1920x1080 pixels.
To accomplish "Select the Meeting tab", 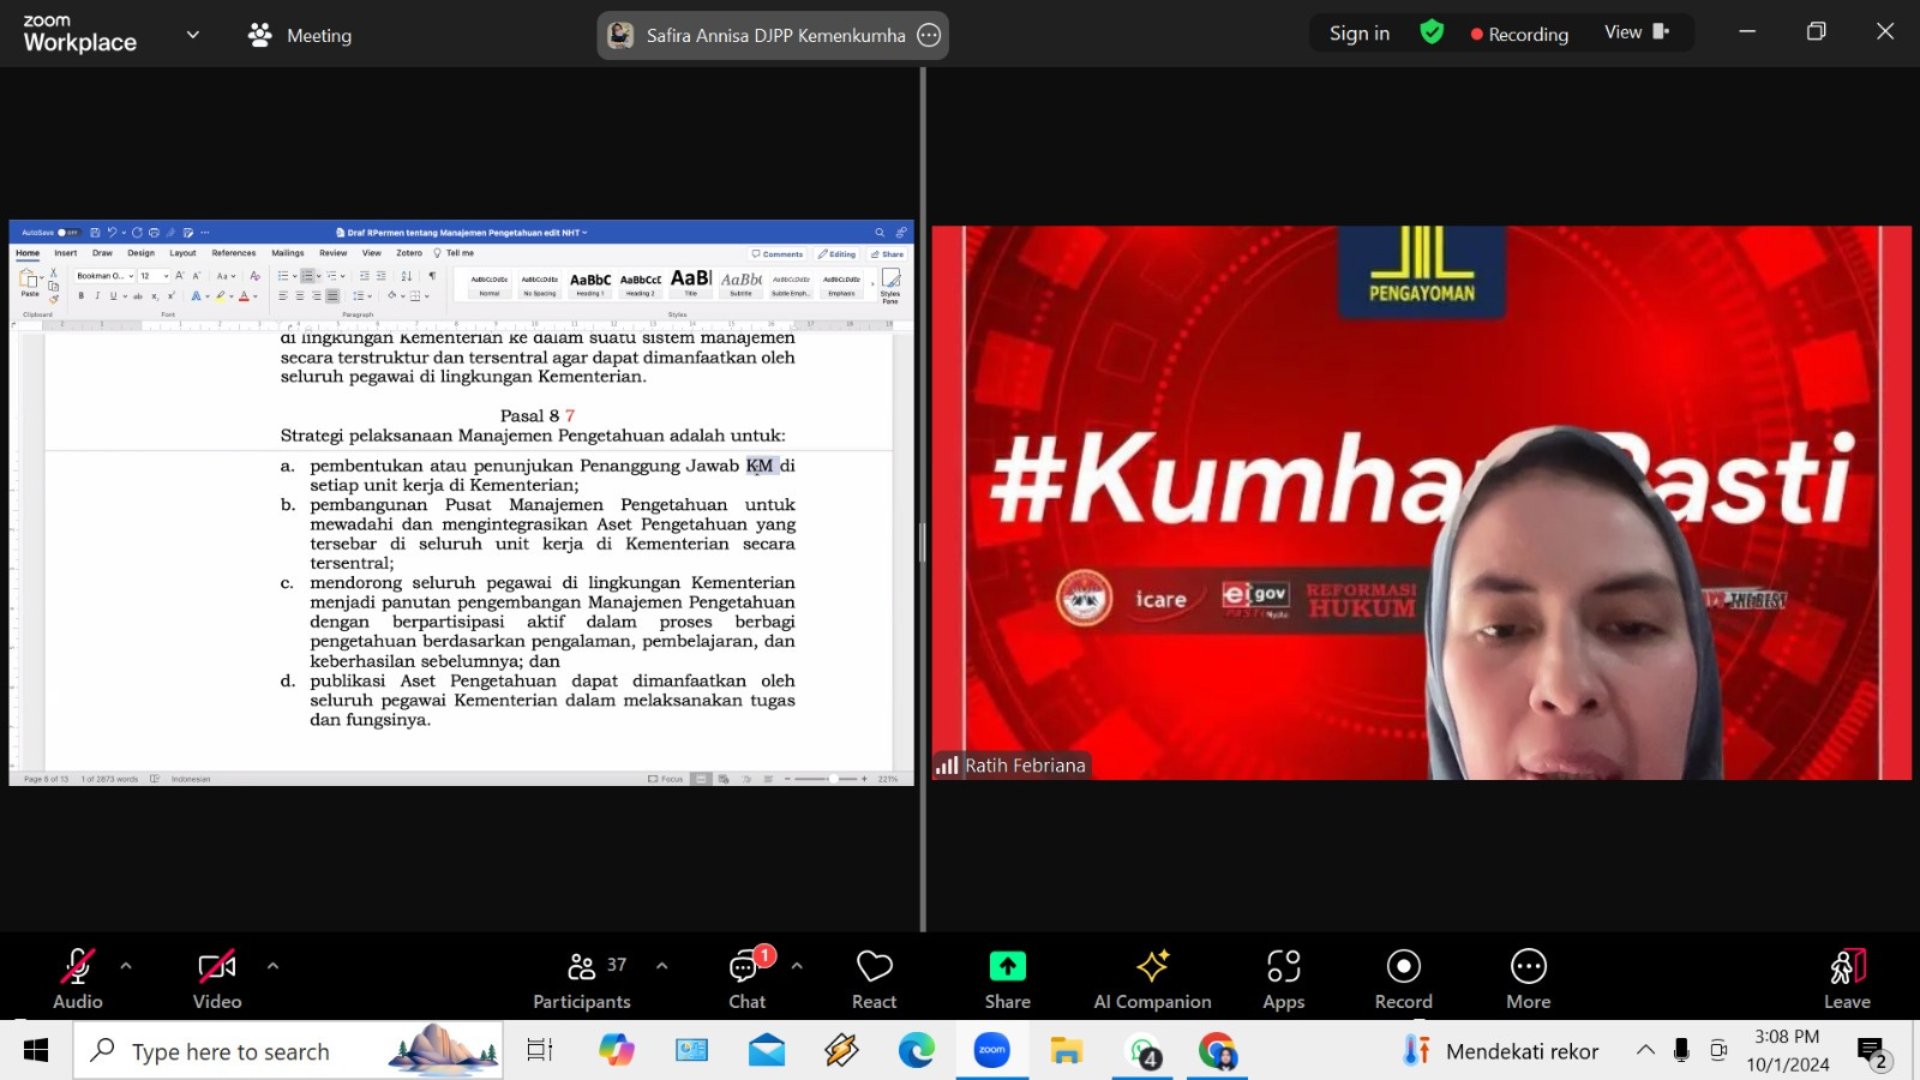I will tap(300, 35).
